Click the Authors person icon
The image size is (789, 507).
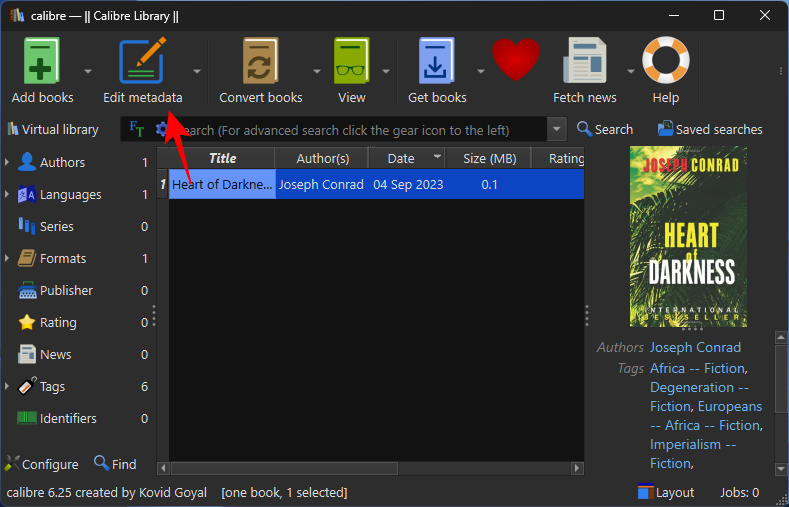click(27, 162)
